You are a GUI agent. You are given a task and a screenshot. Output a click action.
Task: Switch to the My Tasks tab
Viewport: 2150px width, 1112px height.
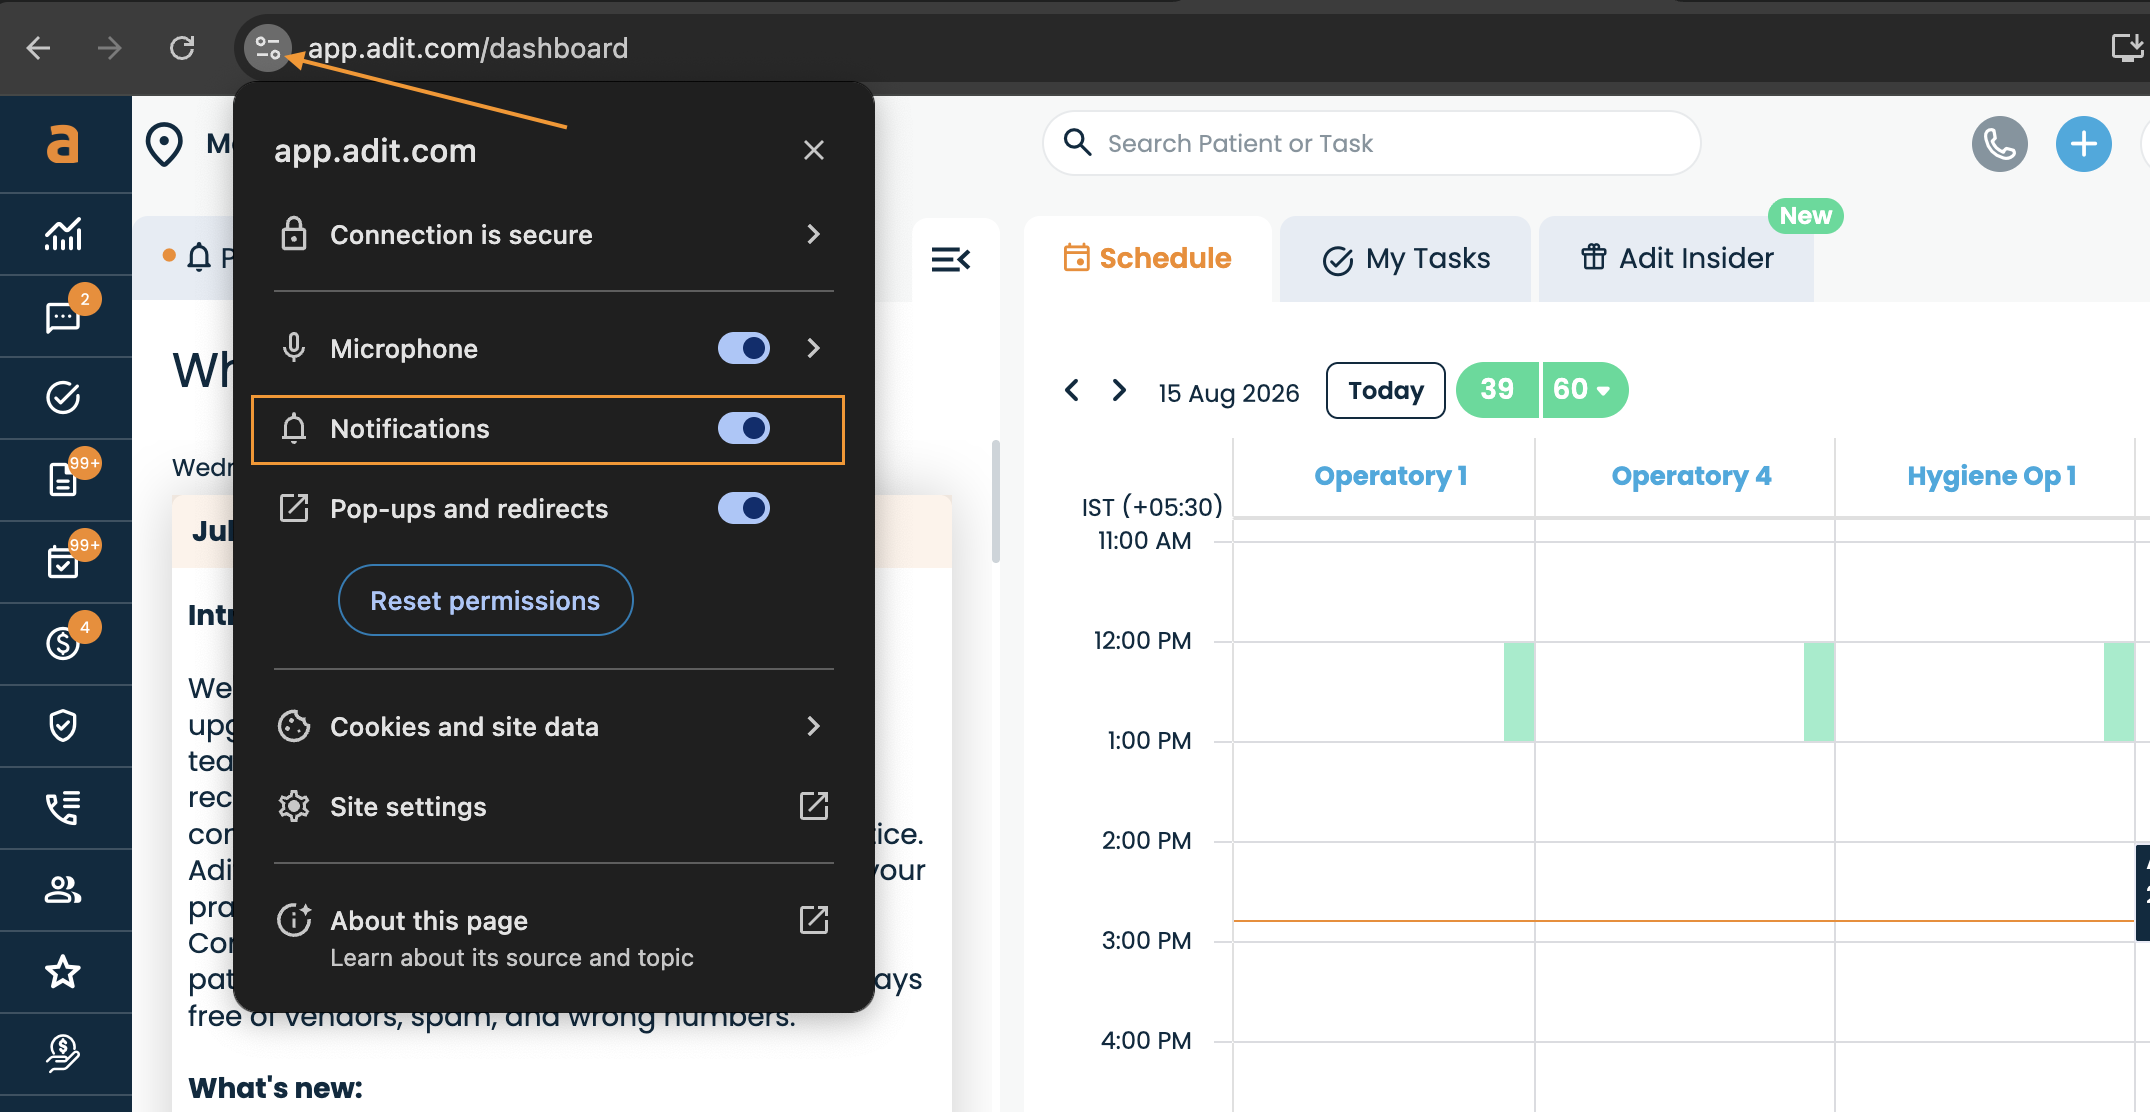(1406, 259)
